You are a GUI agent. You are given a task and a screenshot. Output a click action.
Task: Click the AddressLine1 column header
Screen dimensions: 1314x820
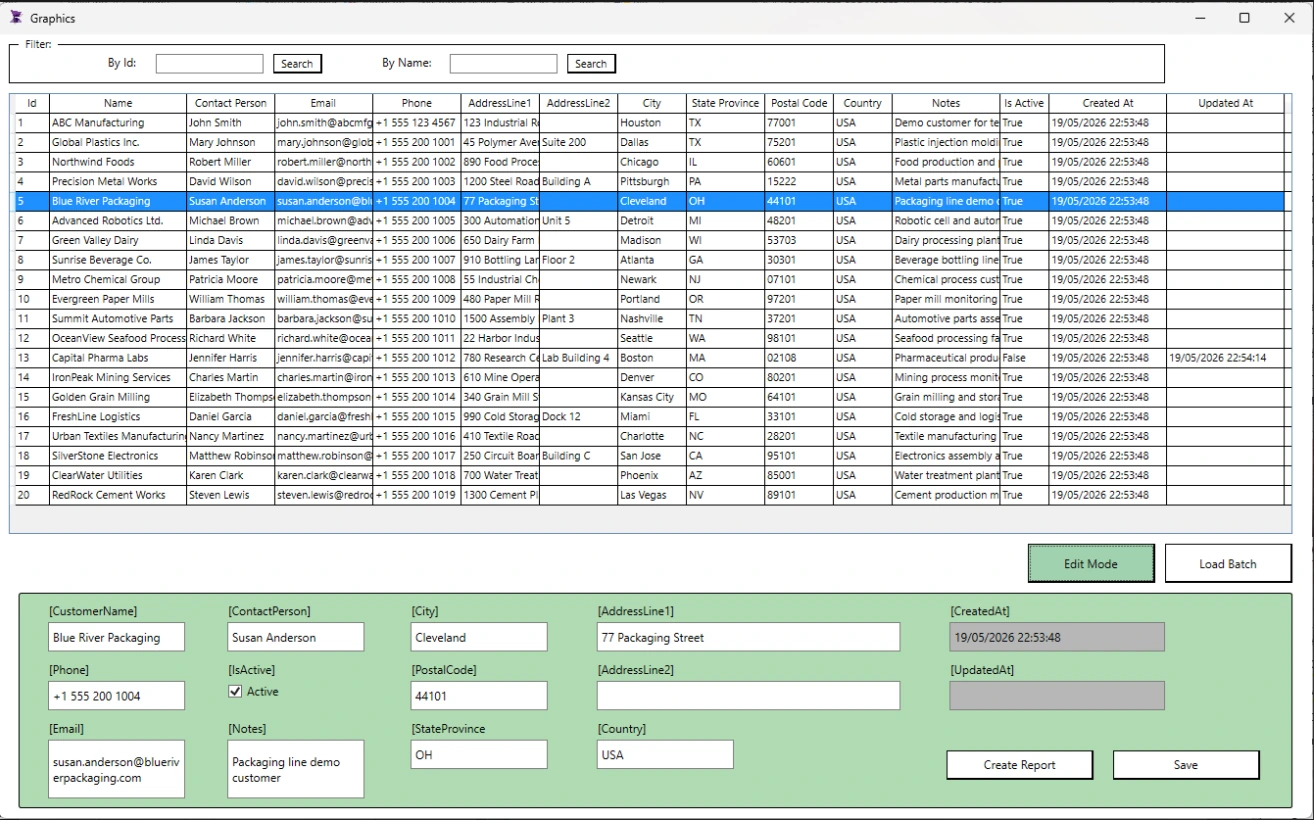tap(500, 103)
